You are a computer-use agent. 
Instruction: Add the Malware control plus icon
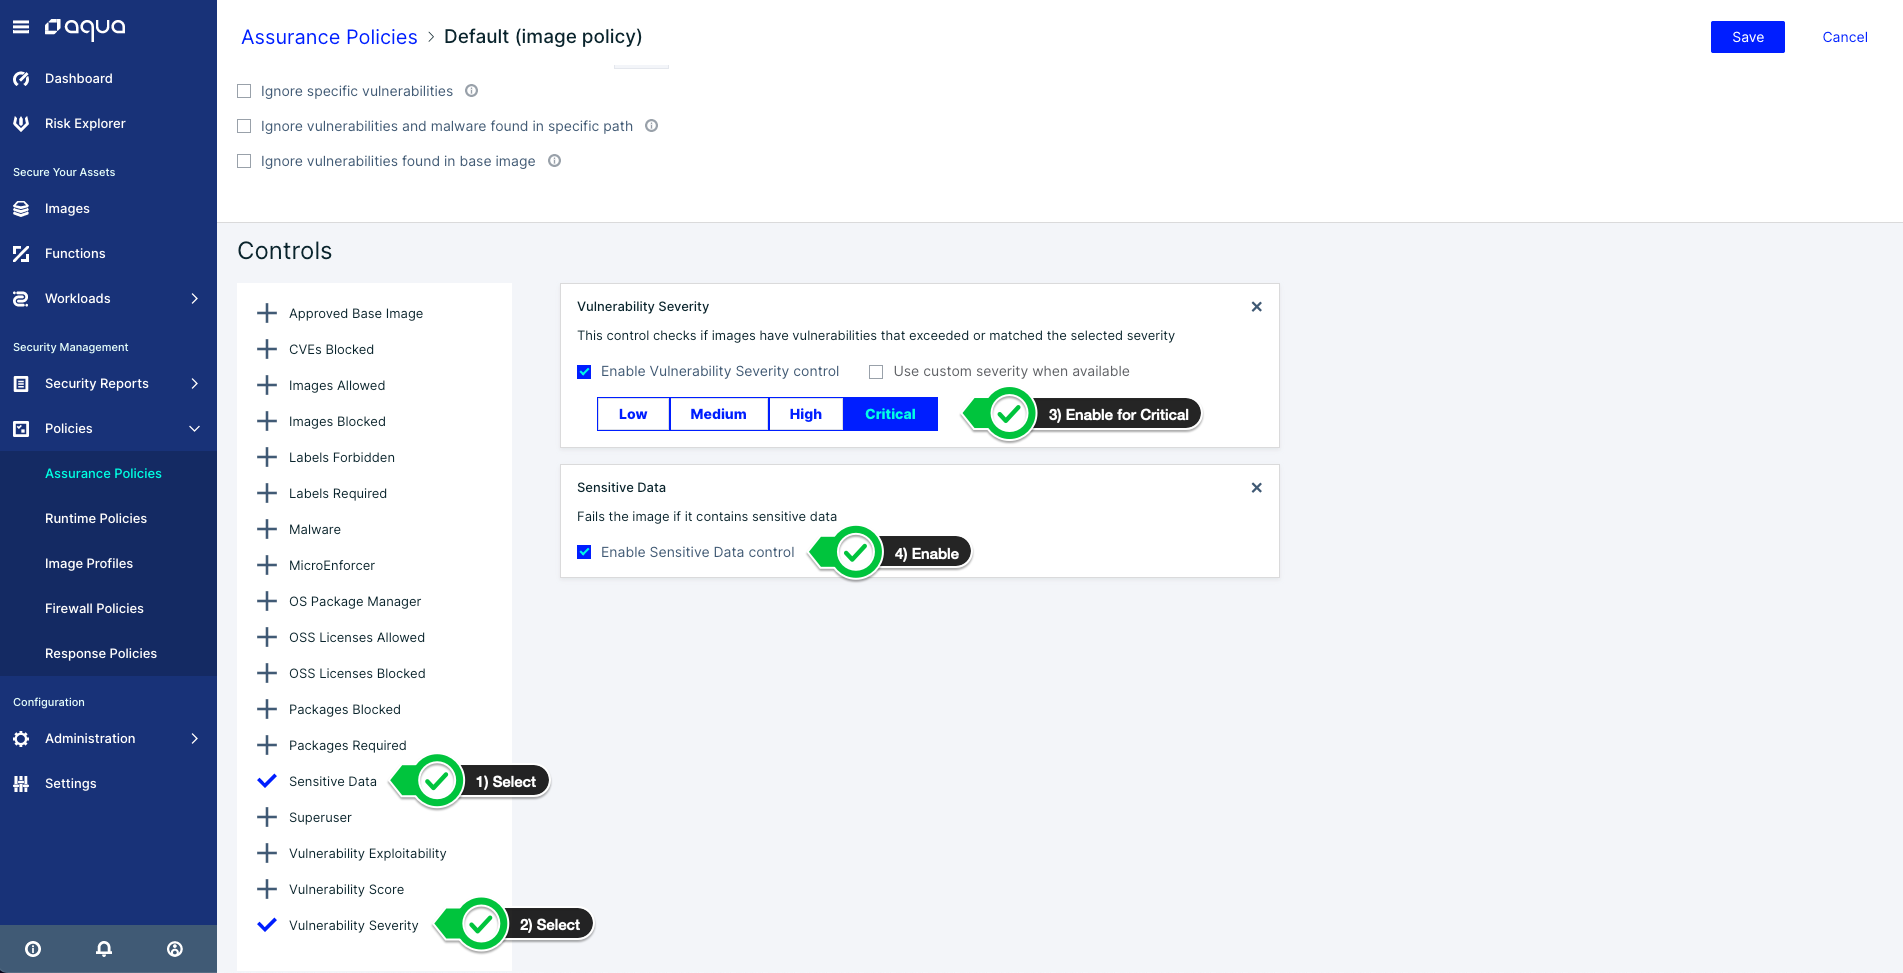(267, 529)
